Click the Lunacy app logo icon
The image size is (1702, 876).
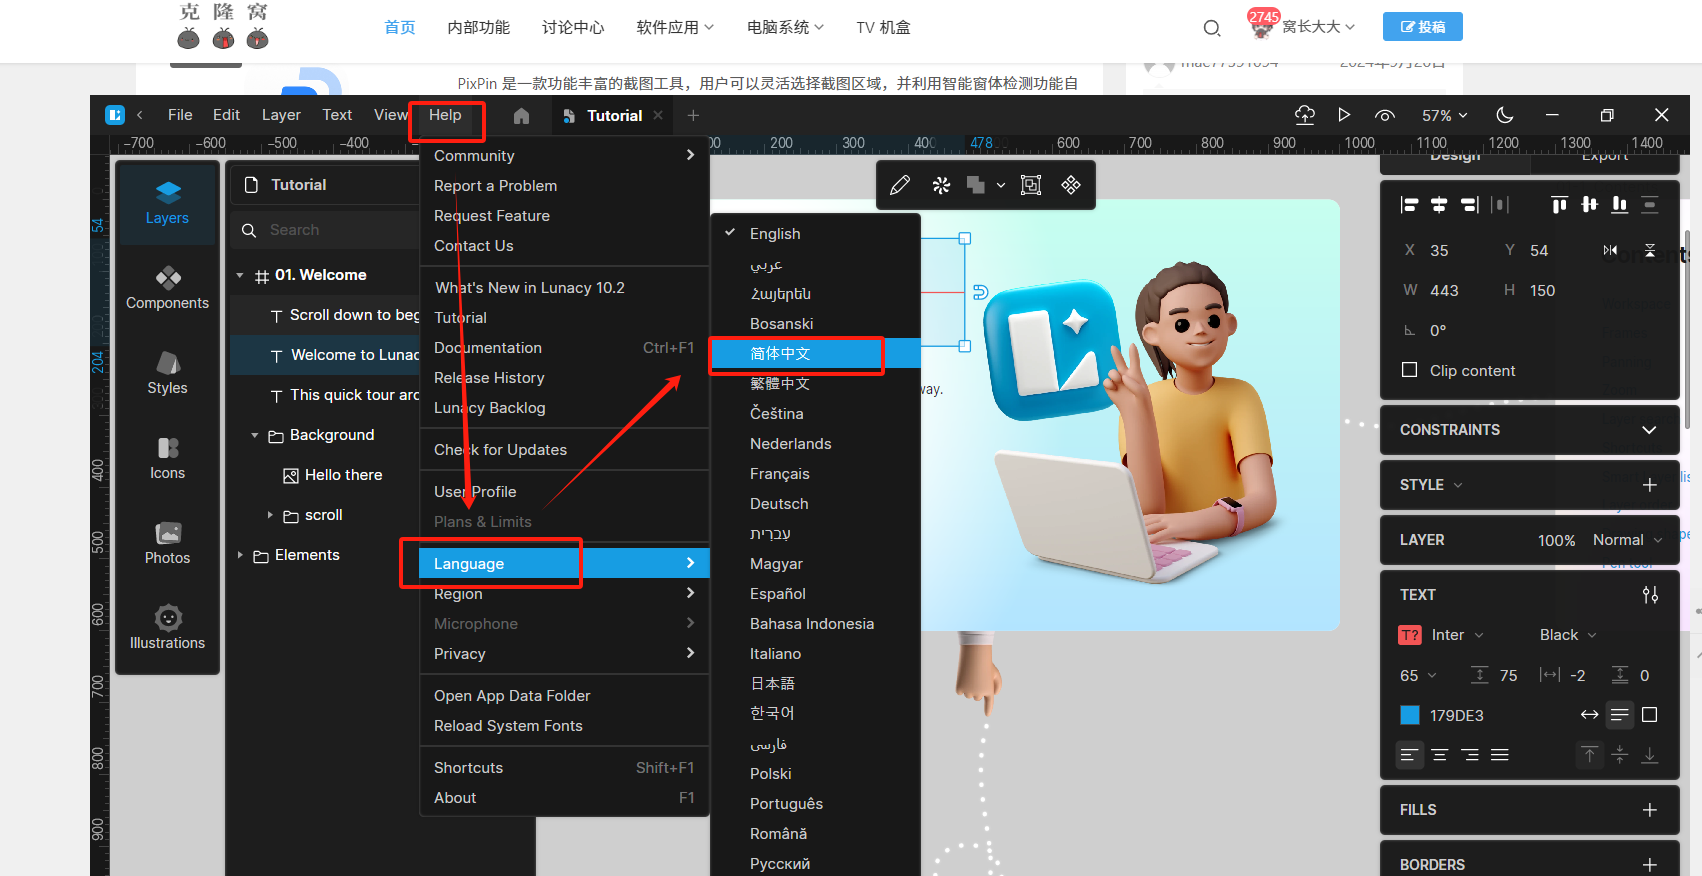[115, 115]
